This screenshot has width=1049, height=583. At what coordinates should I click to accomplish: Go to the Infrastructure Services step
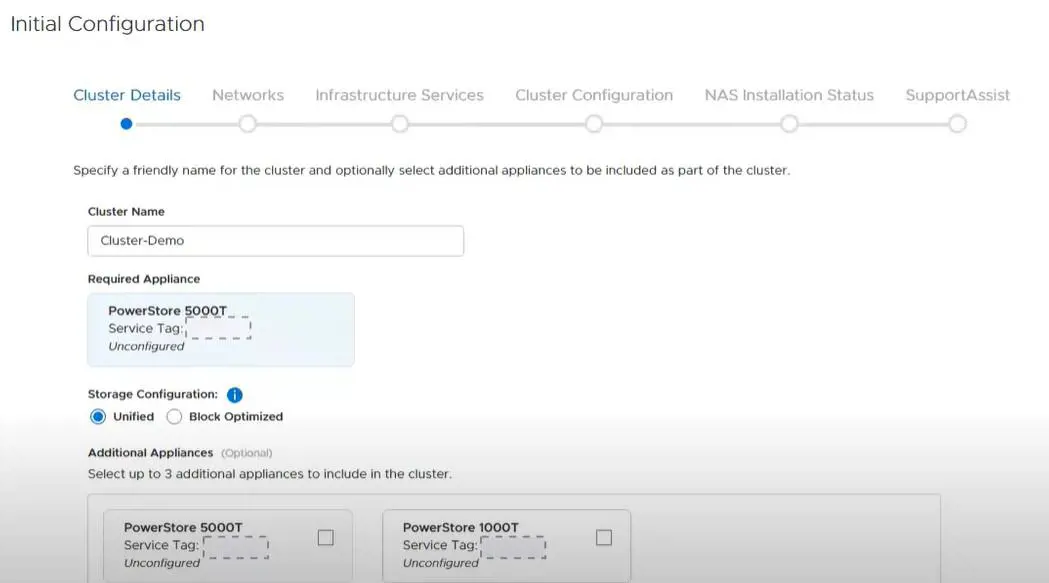(399, 95)
